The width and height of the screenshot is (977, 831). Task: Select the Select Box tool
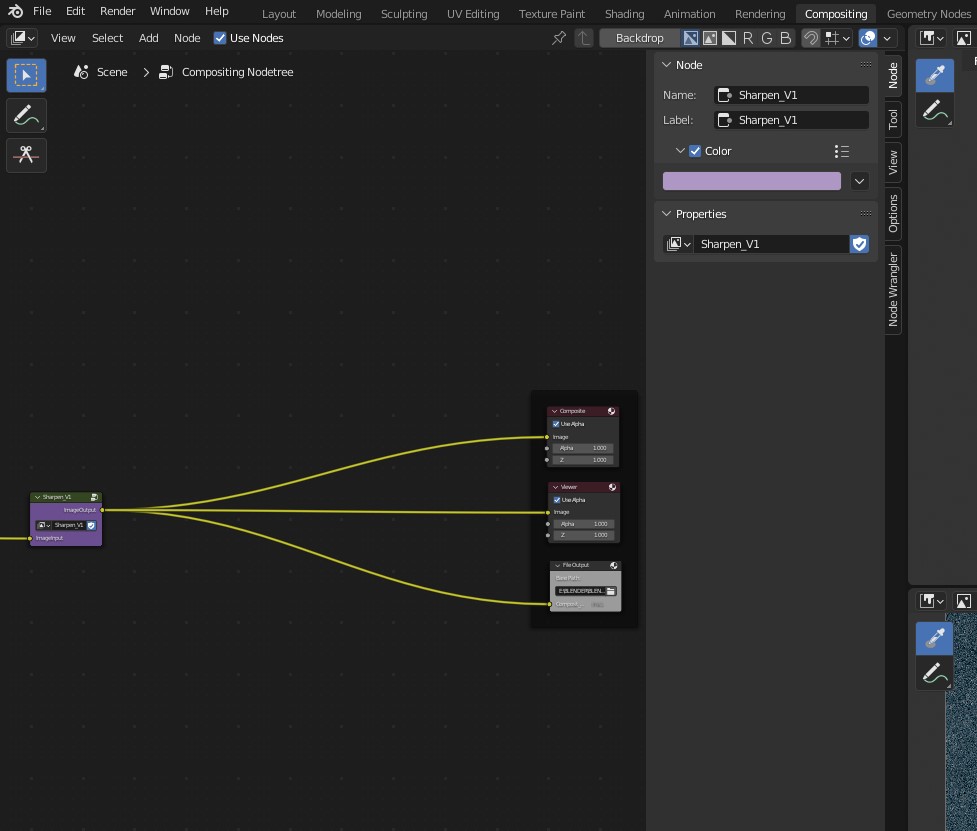pos(26,75)
